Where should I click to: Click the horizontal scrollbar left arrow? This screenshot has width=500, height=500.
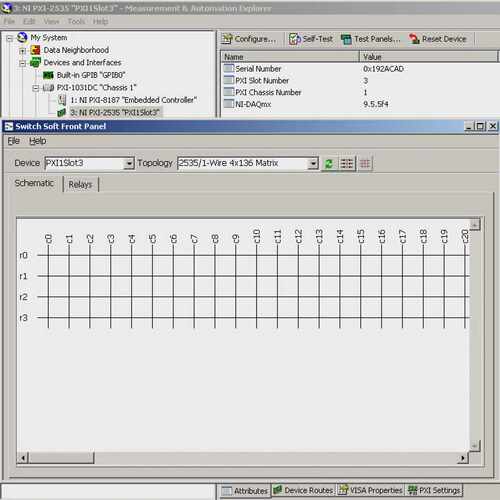pos(23,458)
